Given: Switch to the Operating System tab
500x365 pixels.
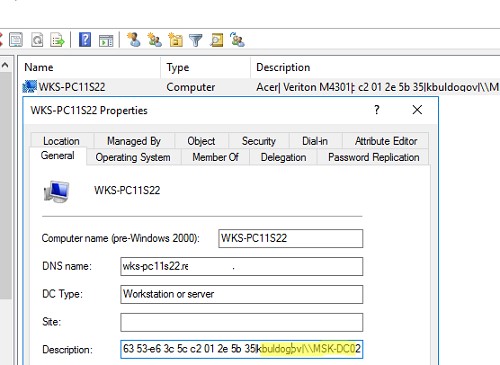Looking at the screenshot, I should pos(133,157).
